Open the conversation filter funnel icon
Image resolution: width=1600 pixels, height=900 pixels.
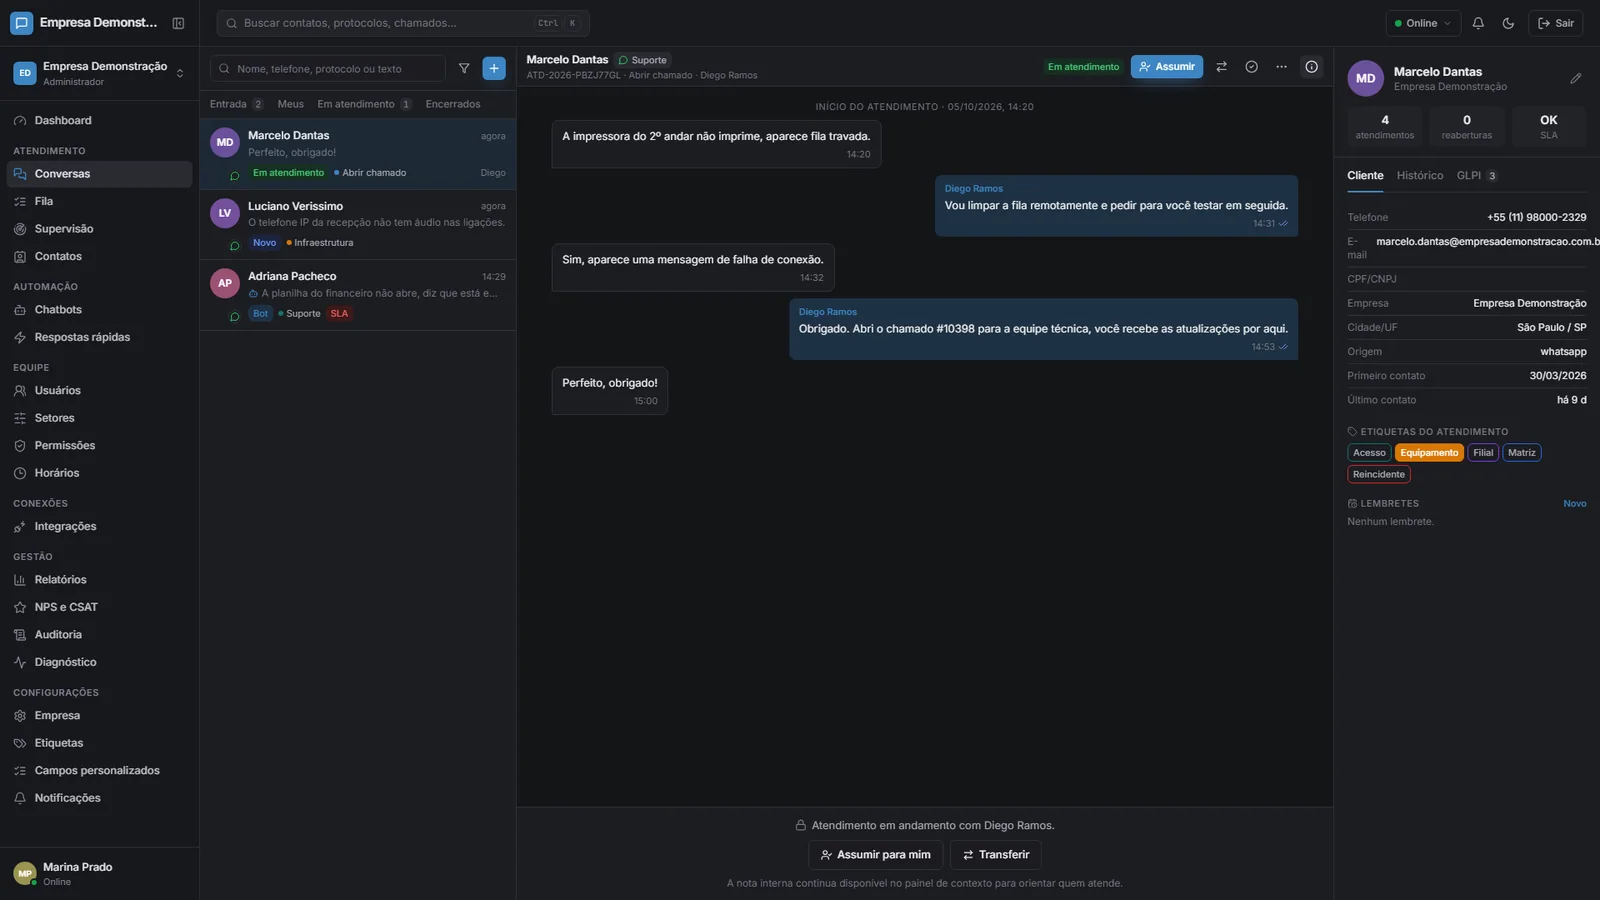coord(464,68)
